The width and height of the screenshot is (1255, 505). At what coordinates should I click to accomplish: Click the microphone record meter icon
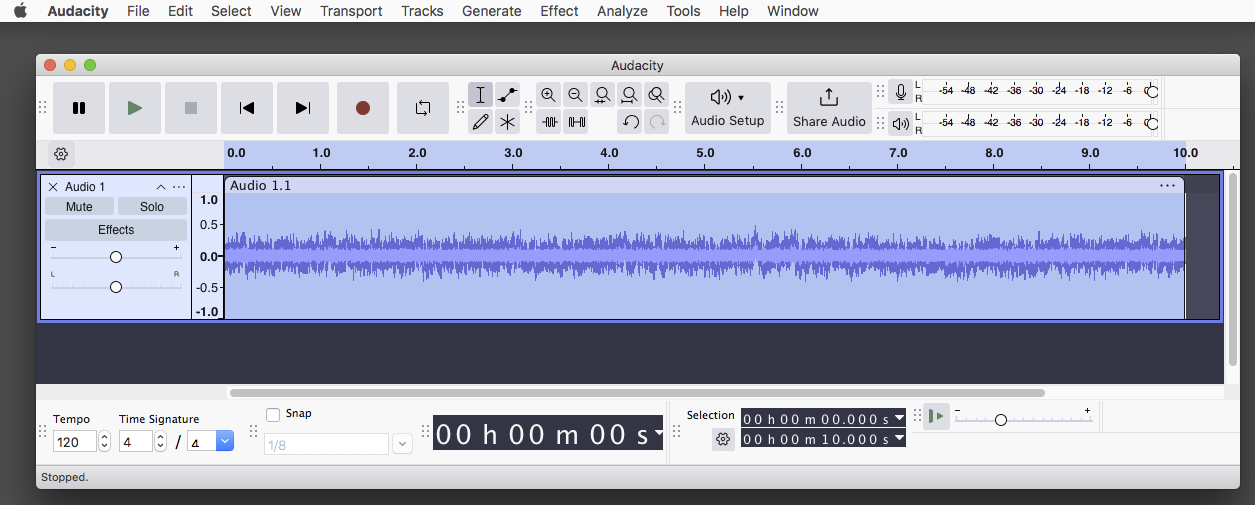point(901,92)
